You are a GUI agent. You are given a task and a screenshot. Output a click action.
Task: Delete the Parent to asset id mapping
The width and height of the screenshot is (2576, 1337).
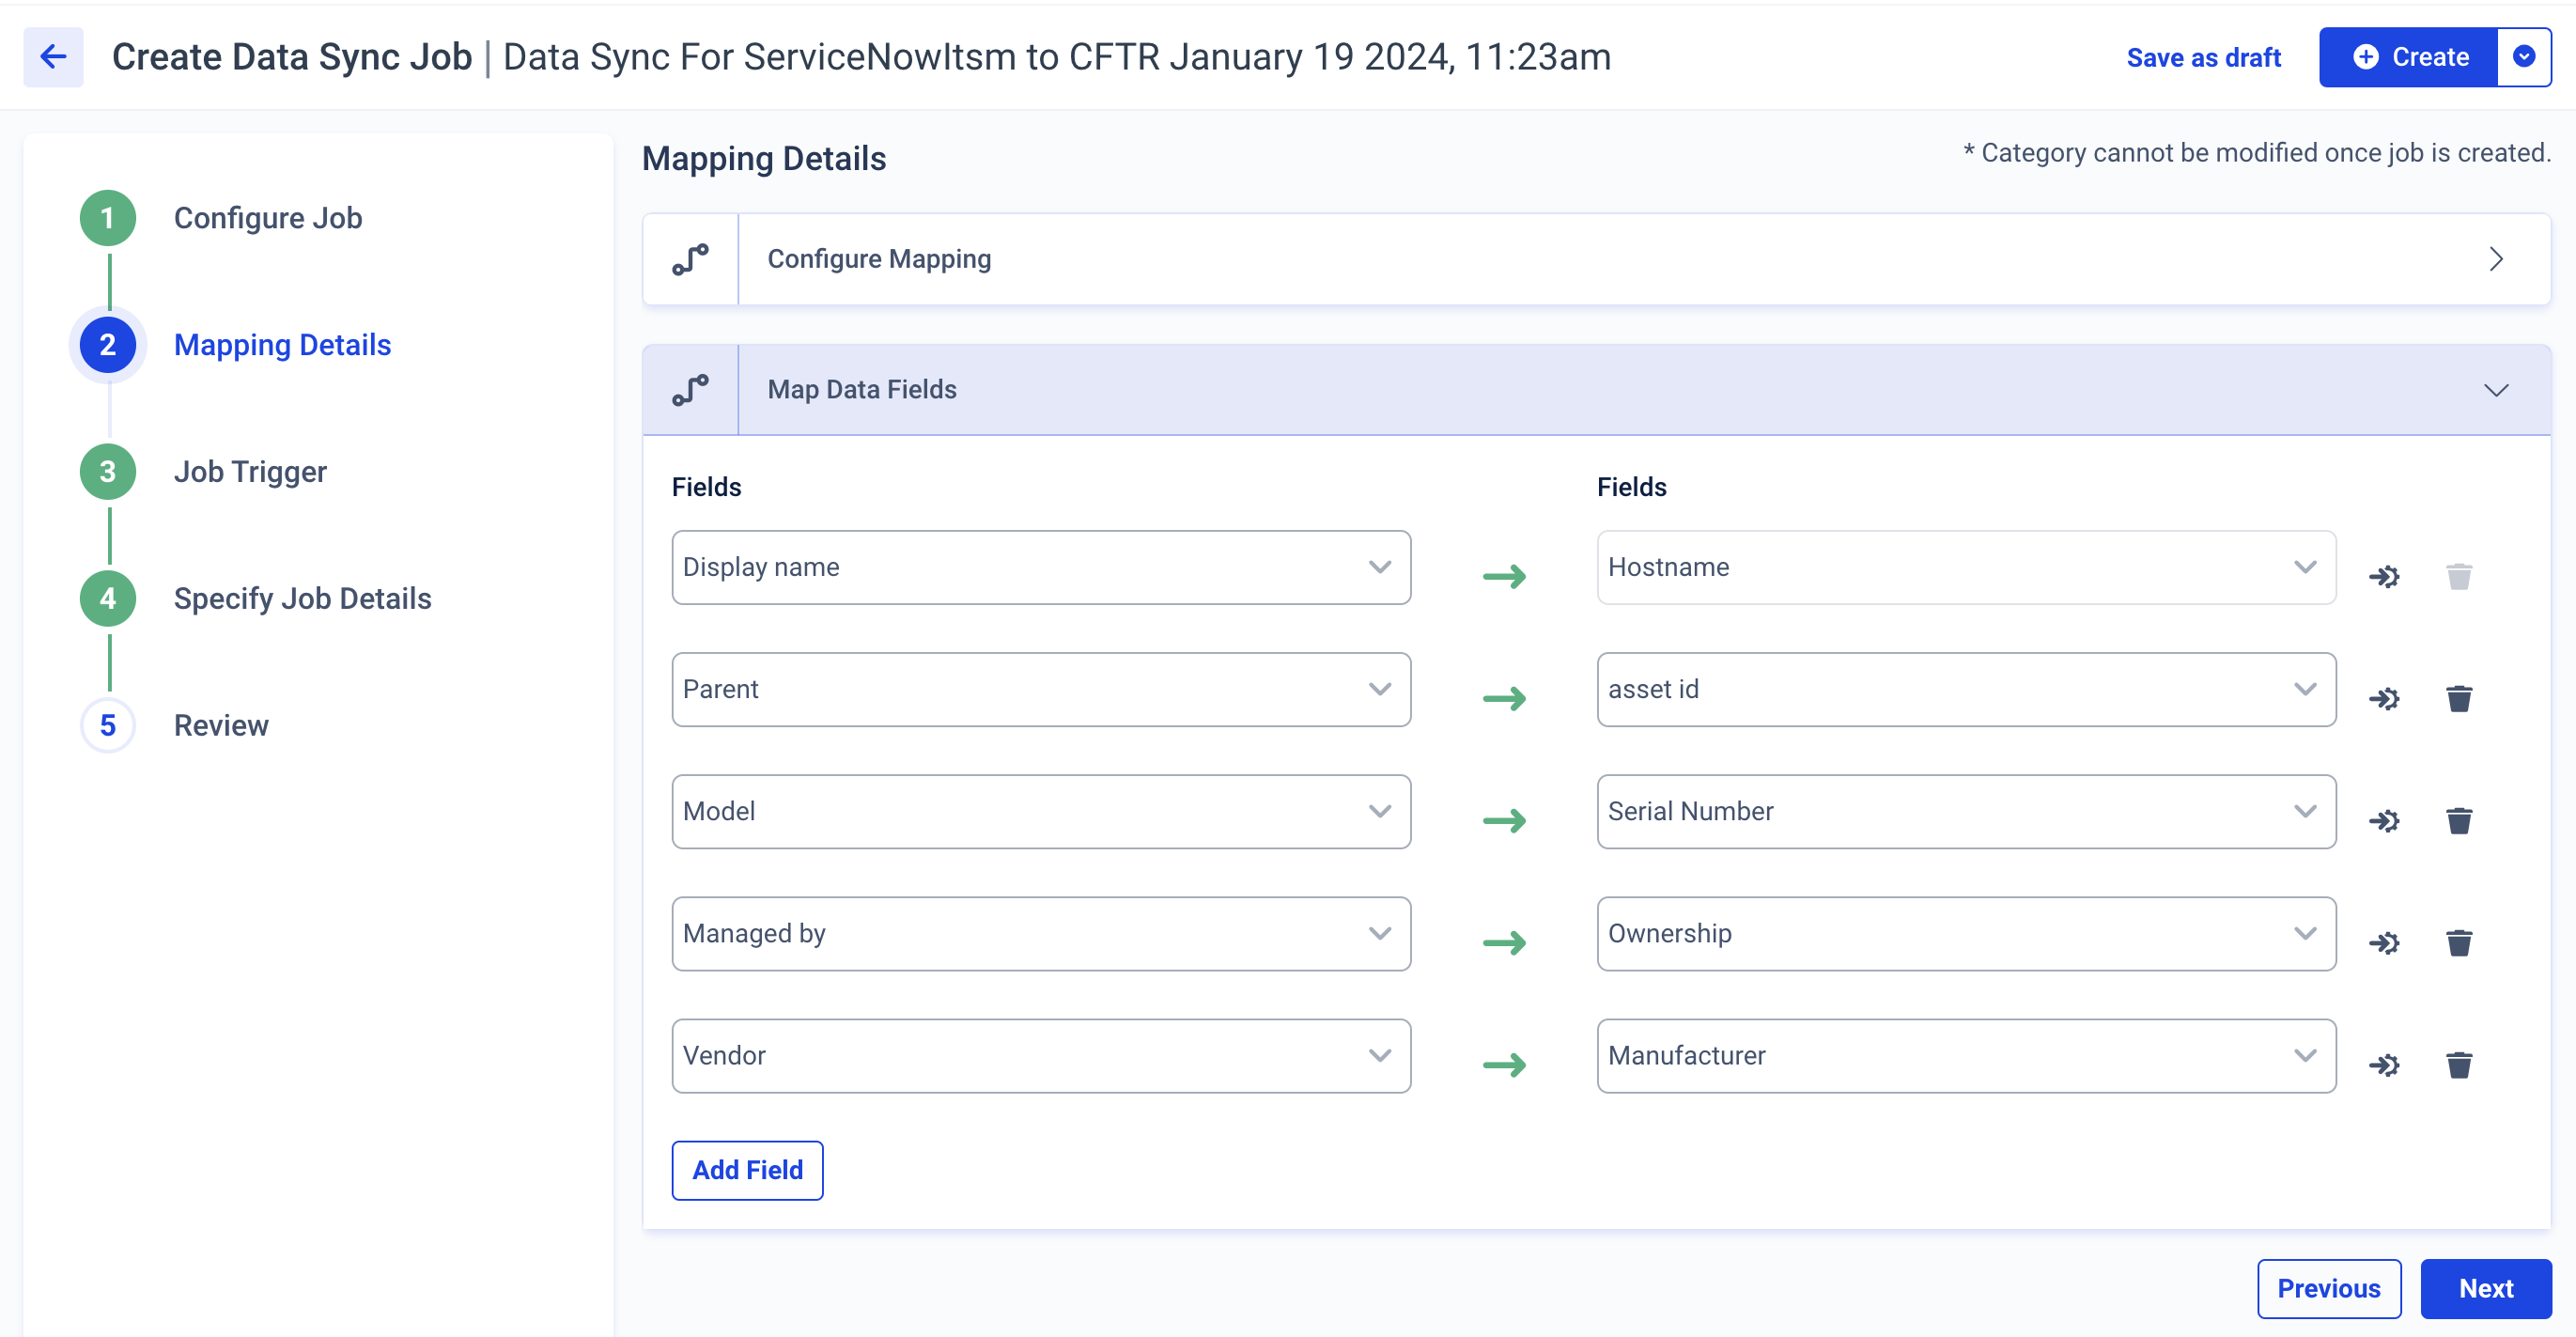coord(2459,698)
